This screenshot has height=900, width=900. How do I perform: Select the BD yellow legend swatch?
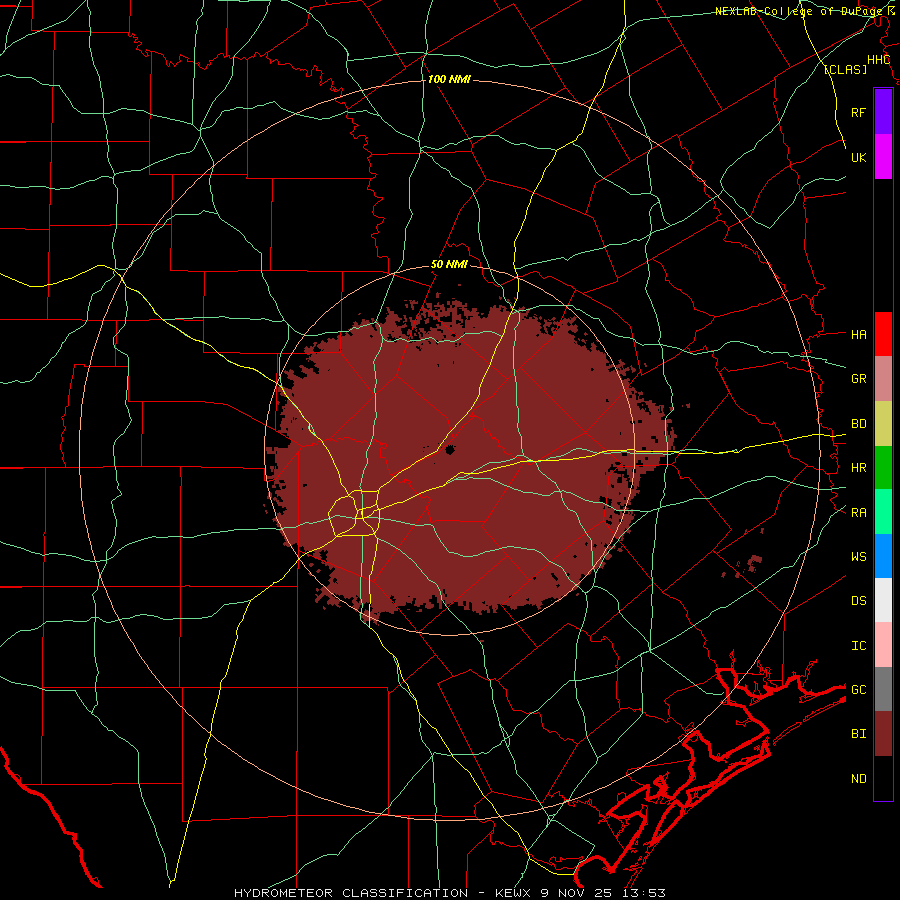(883, 424)
